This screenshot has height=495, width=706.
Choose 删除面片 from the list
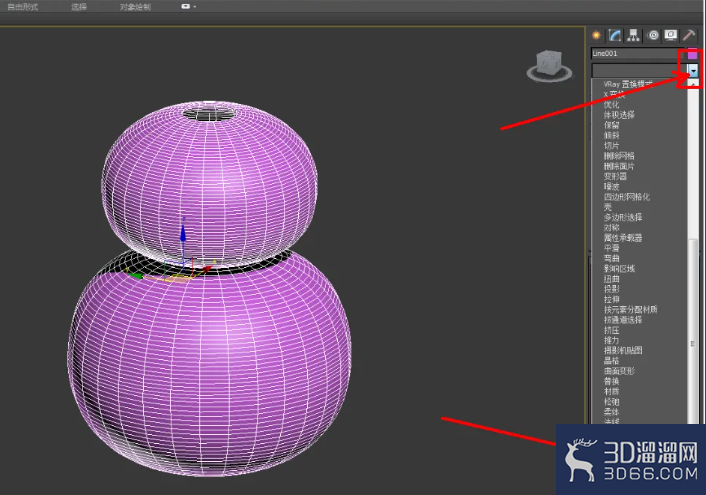pyautogui.click(x=619, y=166)
